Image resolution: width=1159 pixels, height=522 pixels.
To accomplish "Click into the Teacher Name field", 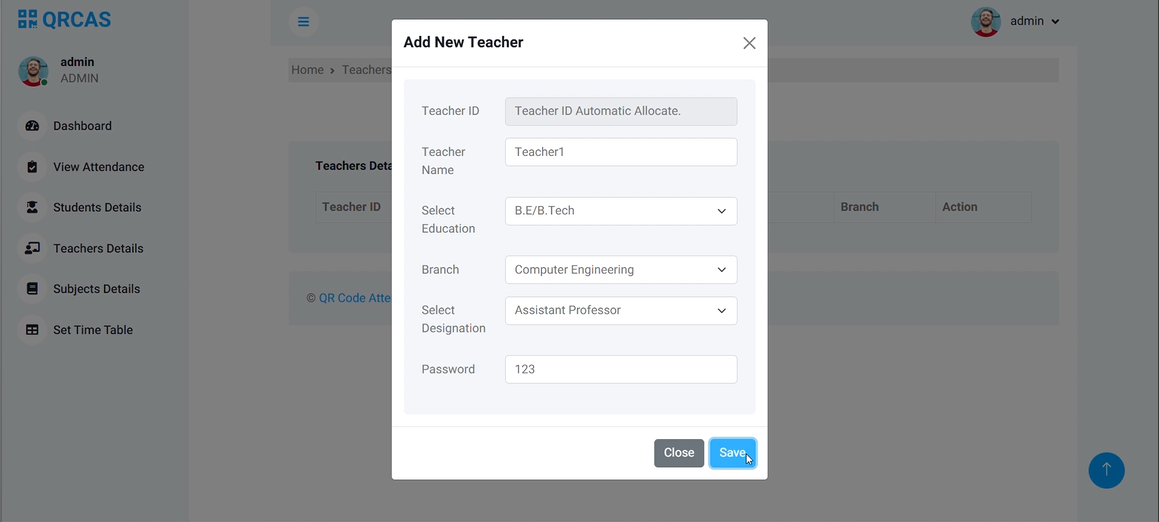I will (x=620, y=152).
